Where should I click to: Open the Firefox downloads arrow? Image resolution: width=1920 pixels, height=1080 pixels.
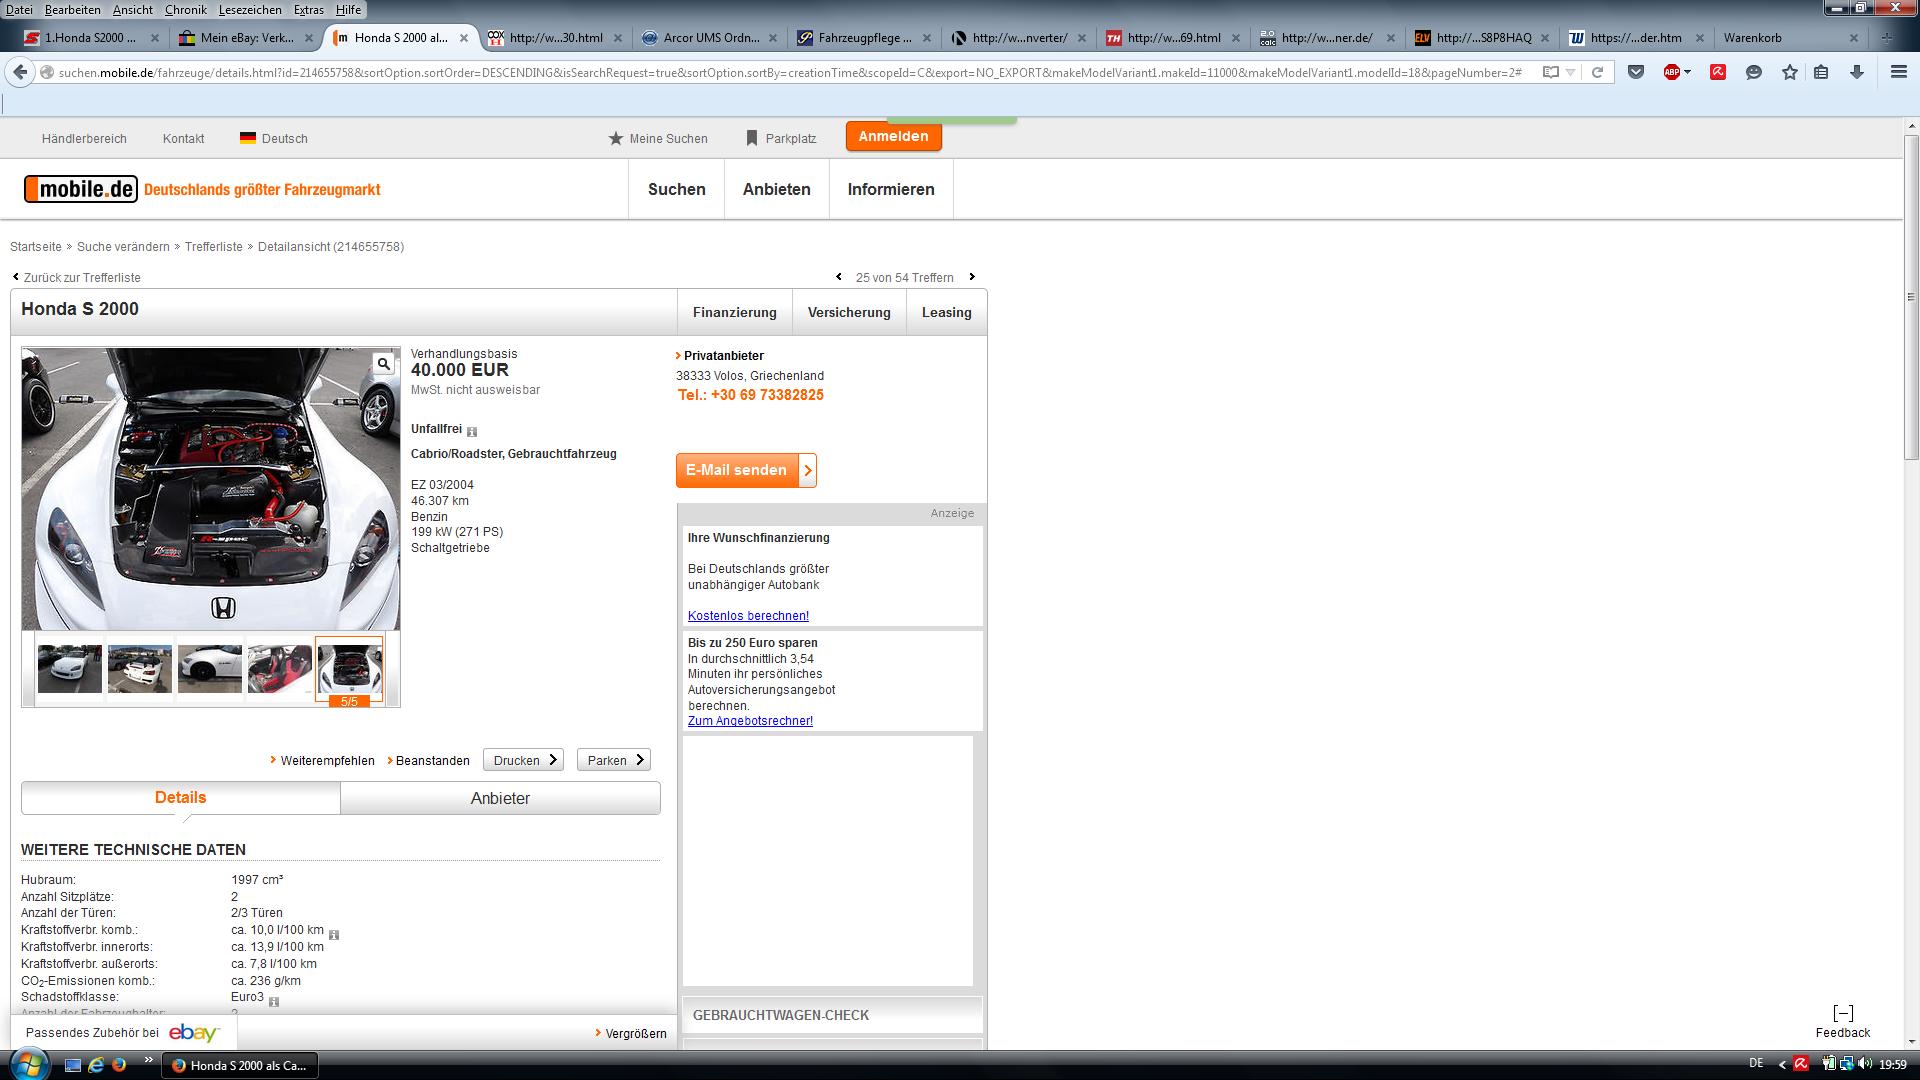tap(1857, 72)
